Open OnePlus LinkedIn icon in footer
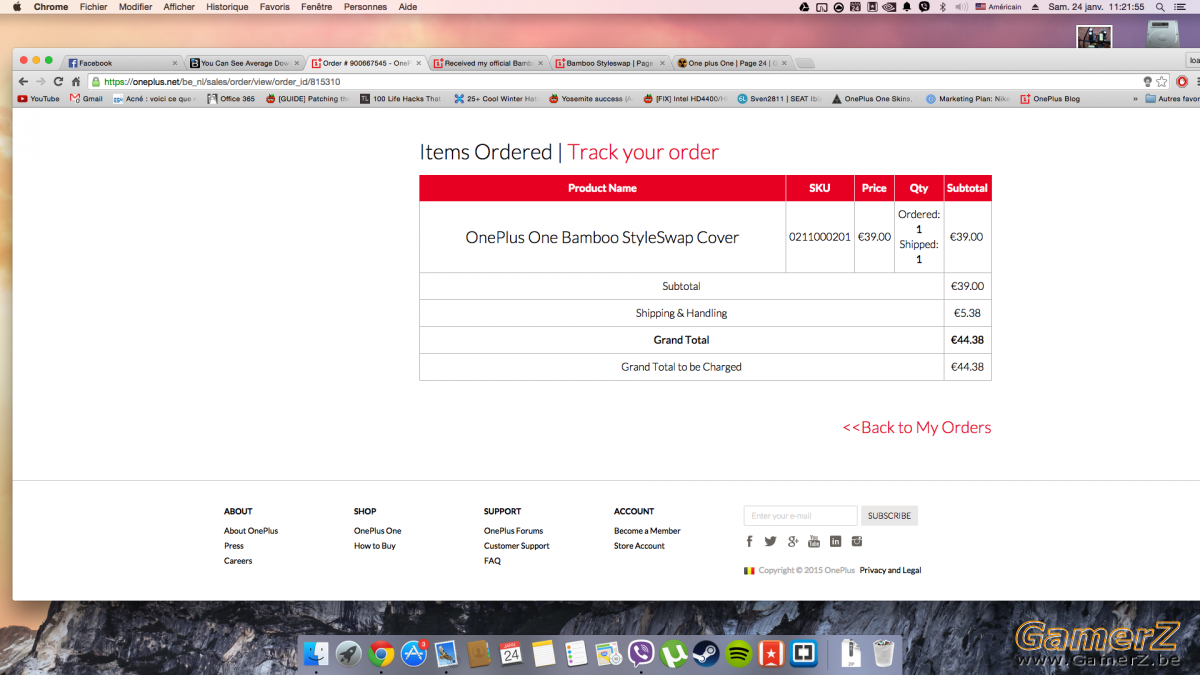The image size is (1200, 675). pos(835,542)
